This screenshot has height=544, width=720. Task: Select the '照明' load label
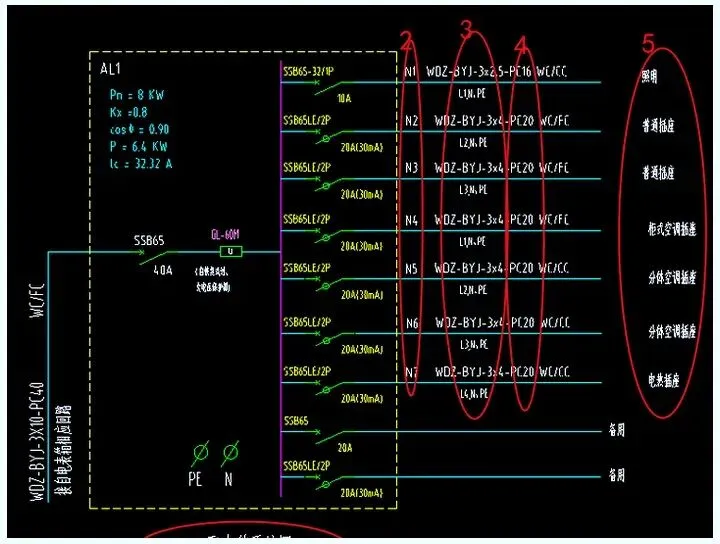[x=649, y=75]
